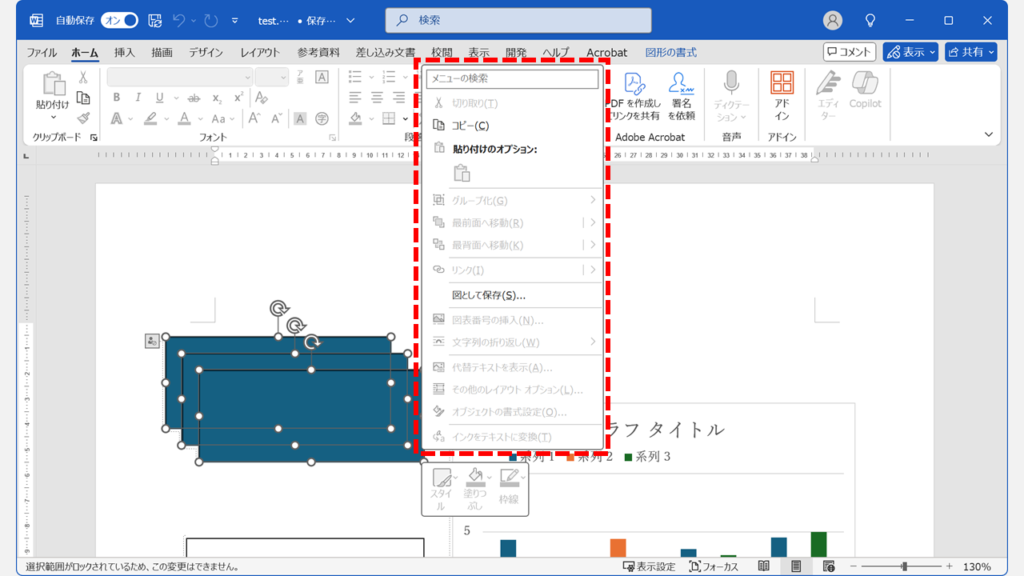
Task: Open the File (ファイル) tab
Action: point(42,52)
